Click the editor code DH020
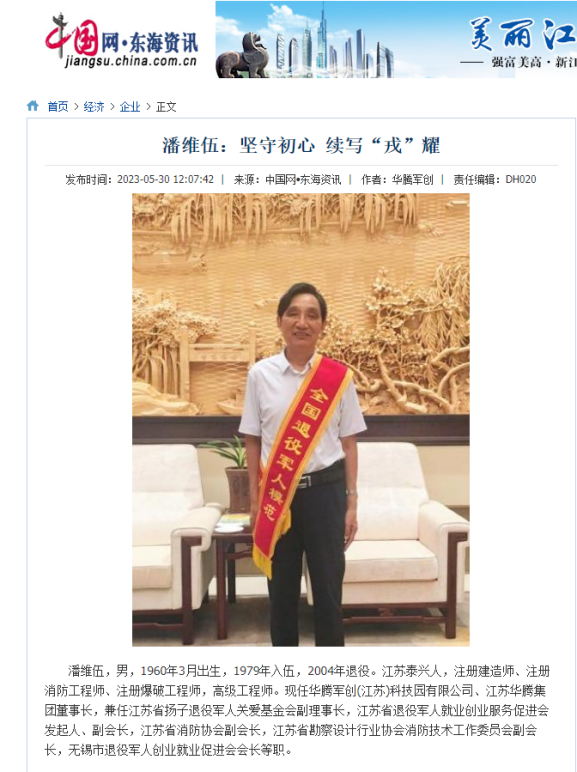 click(521, 179)
